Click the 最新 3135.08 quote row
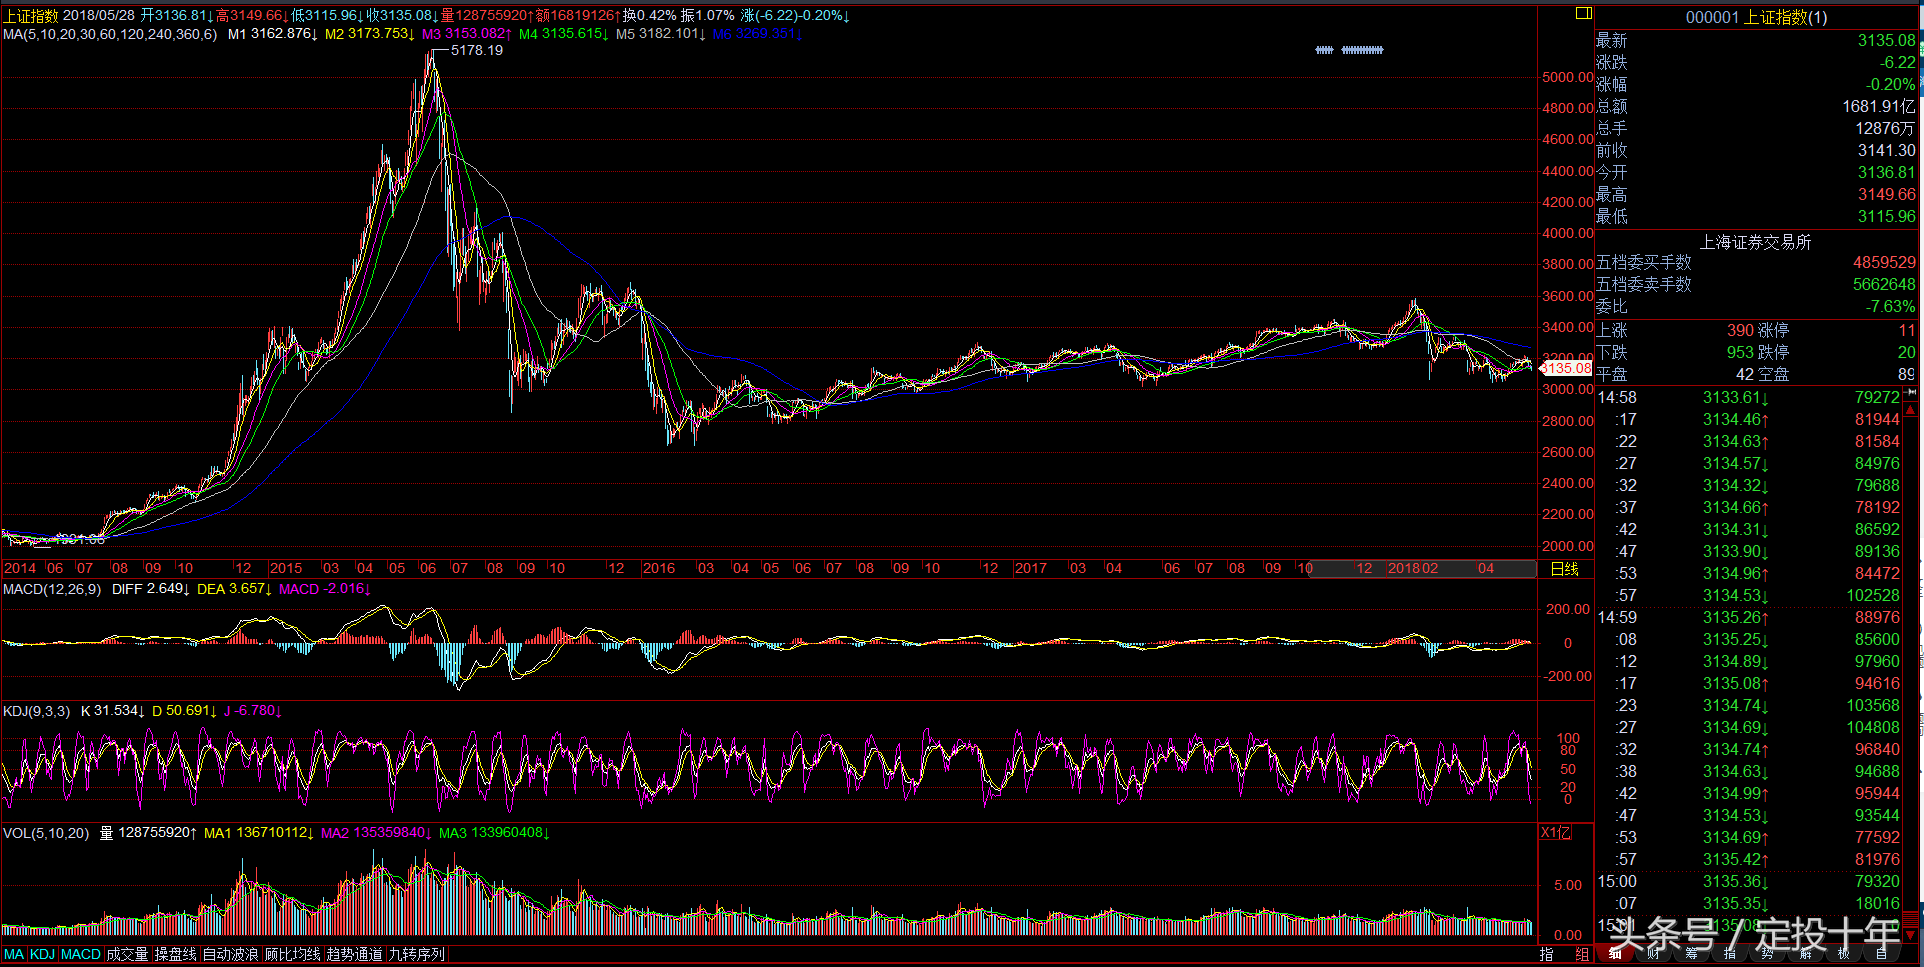The width and height of the screenshot is (1924, 967). (1756, 40)
